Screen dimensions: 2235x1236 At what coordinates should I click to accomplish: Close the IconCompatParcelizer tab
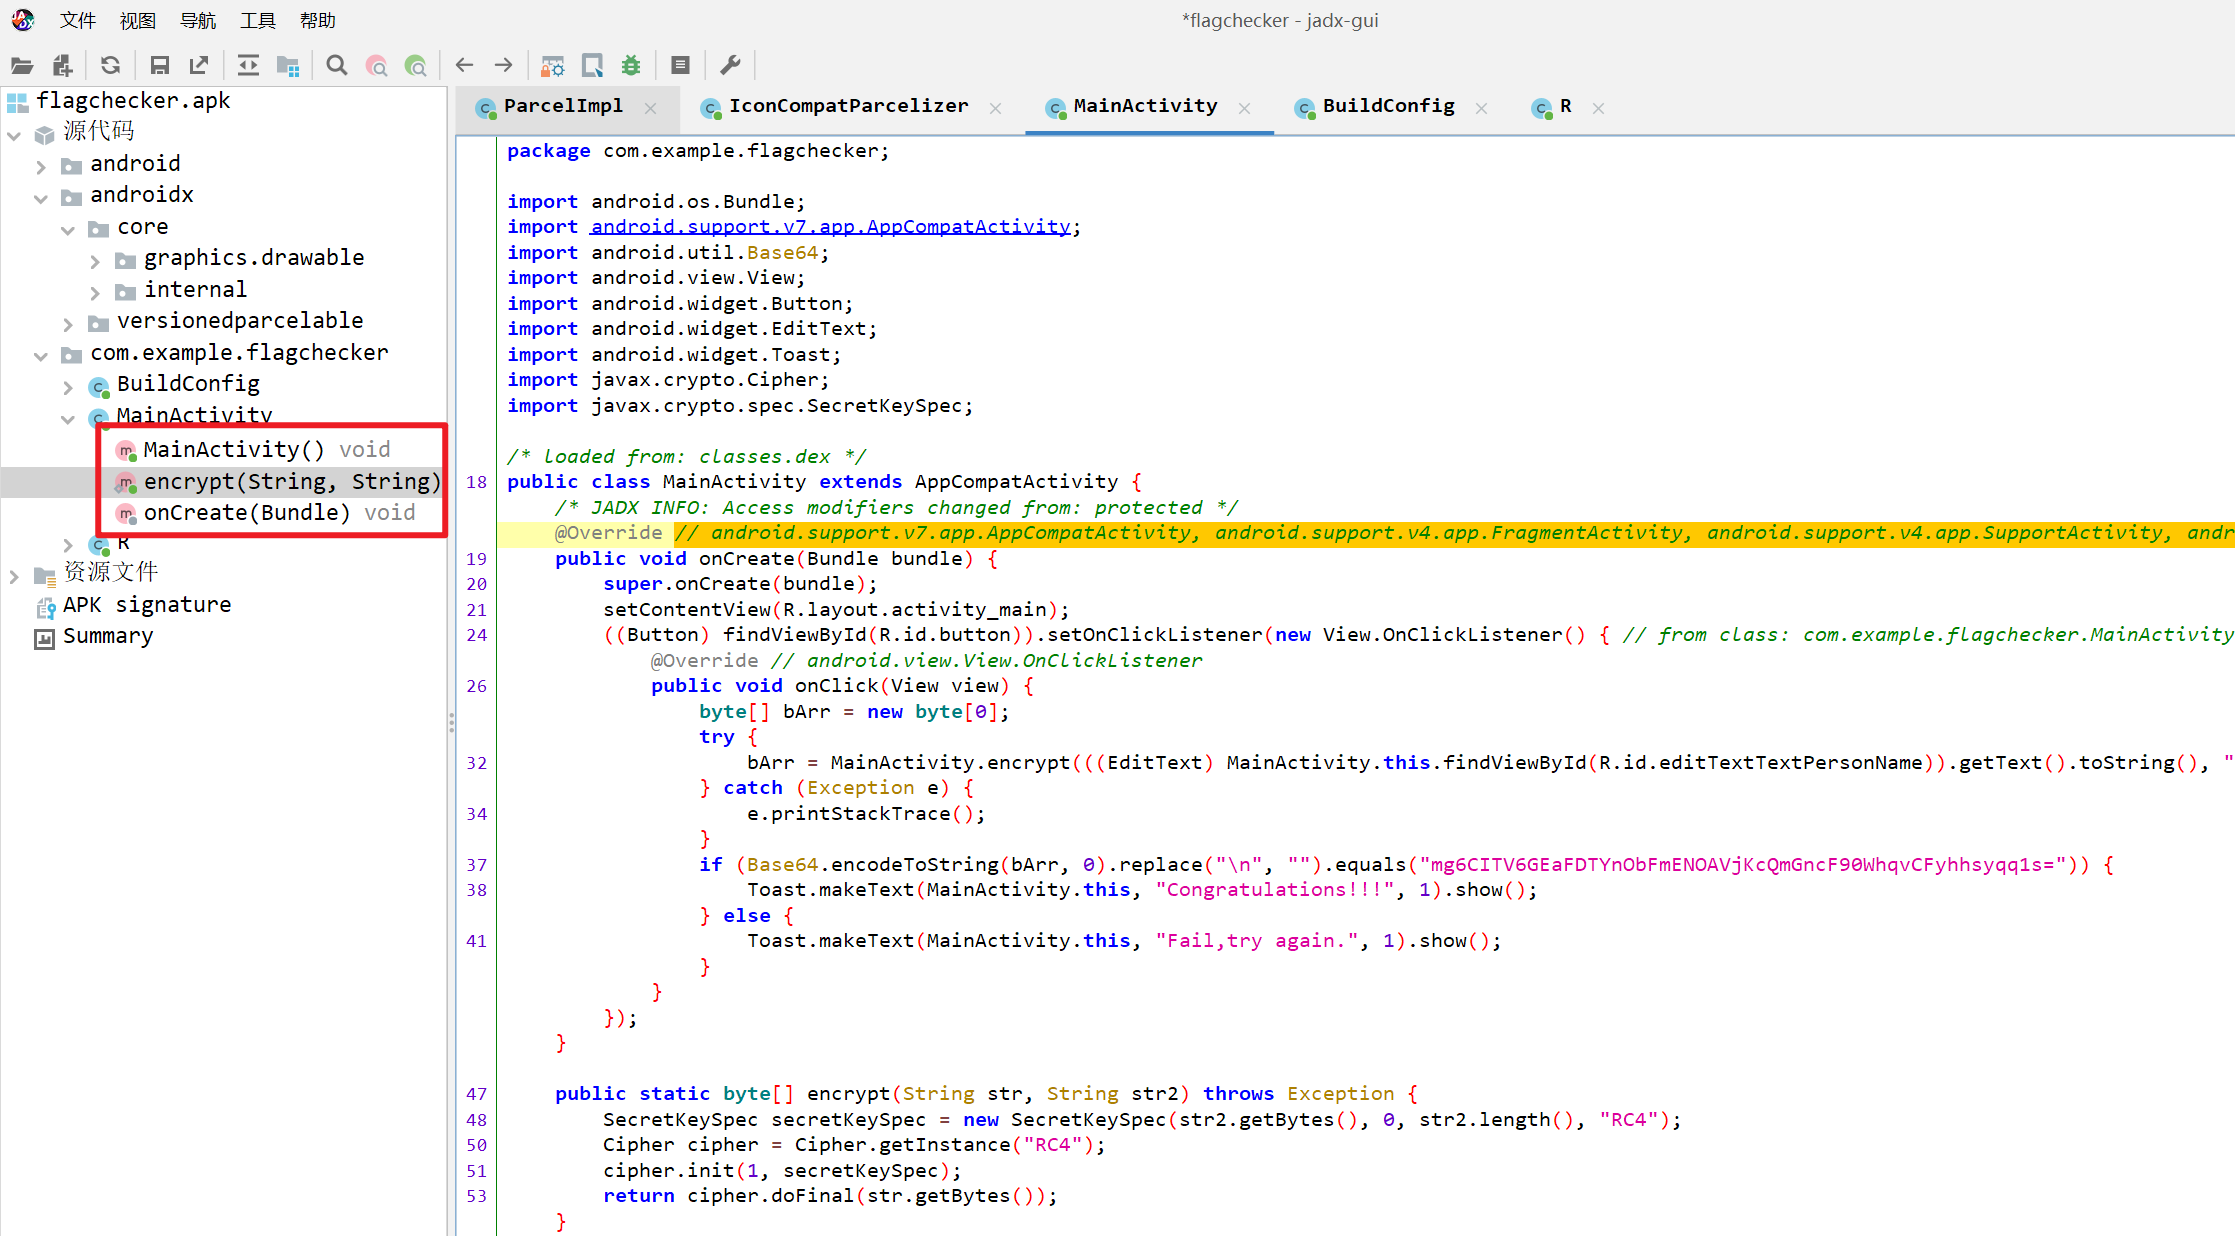pos(996,108)
